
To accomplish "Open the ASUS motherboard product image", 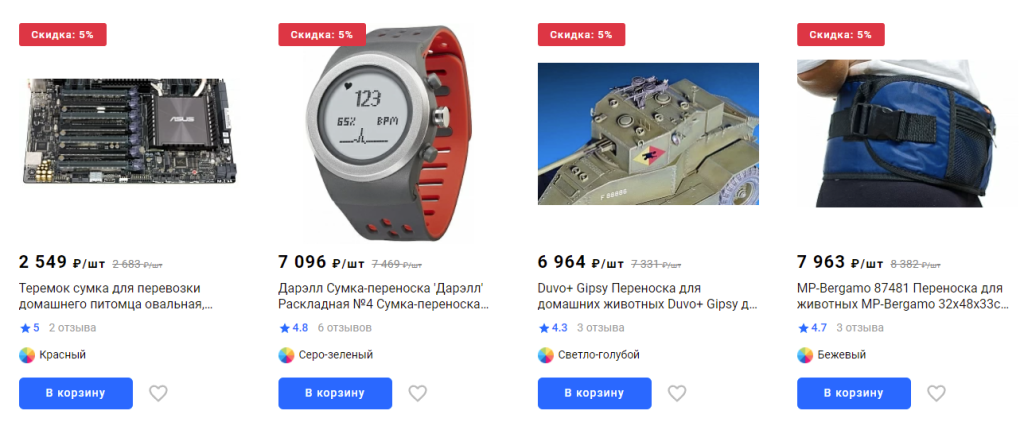I will (131, 132).
